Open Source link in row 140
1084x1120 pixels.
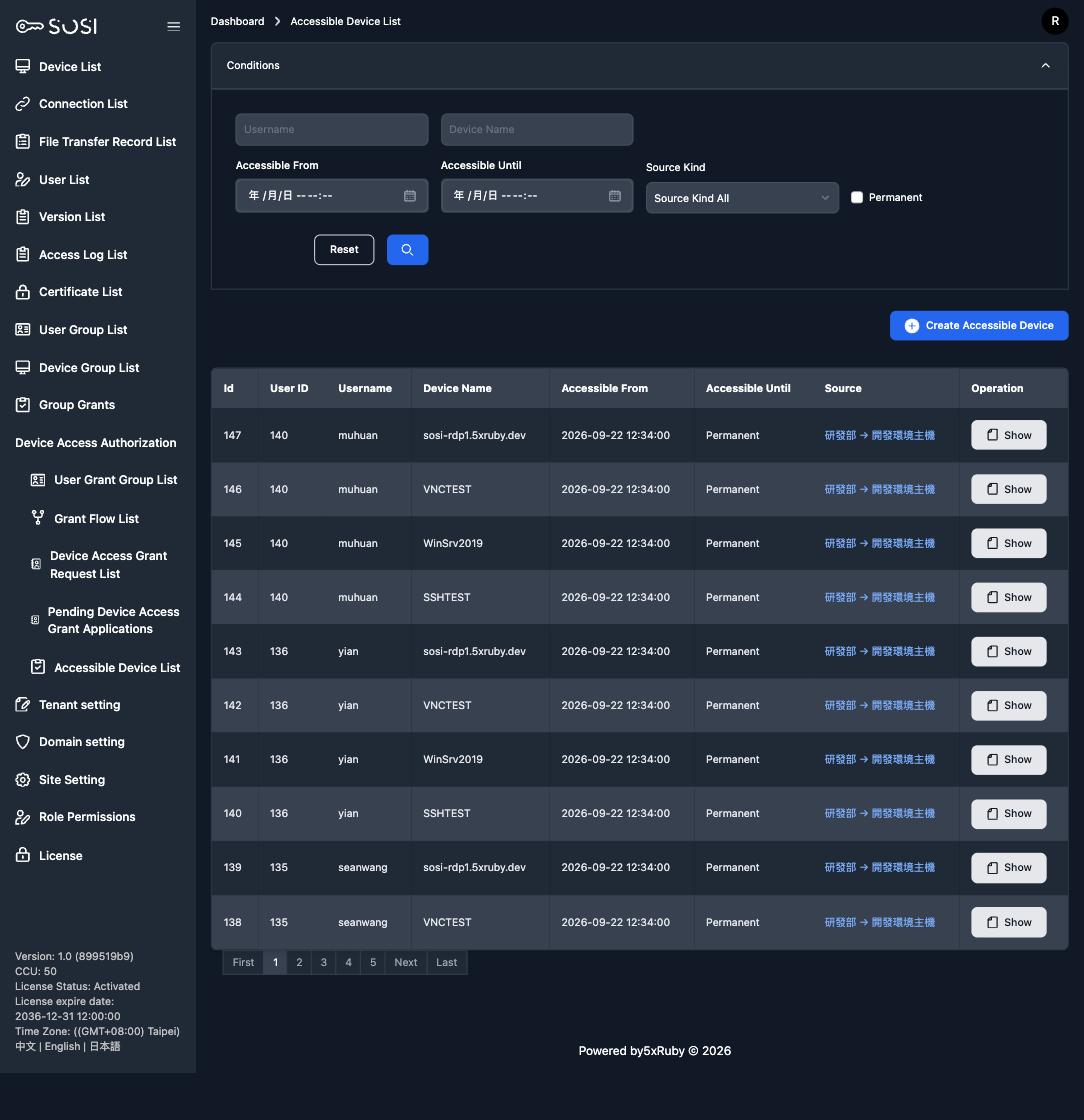(x=880, y=814)
